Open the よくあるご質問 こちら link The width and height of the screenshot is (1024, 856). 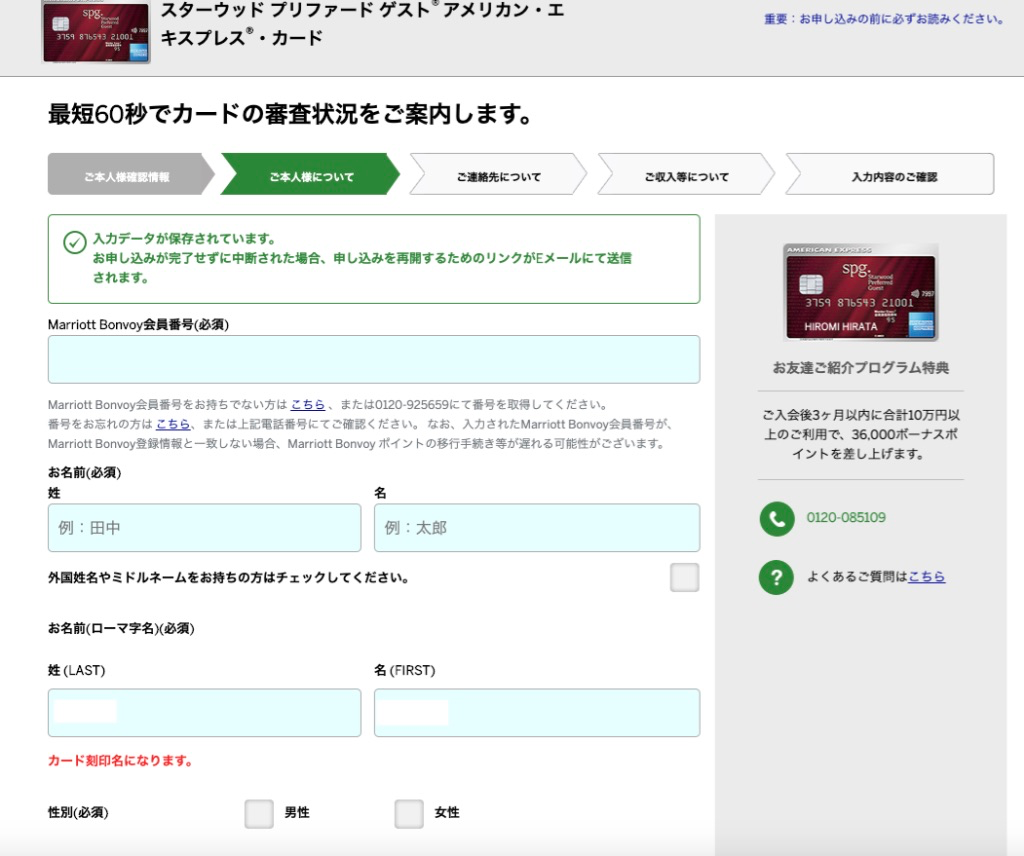tap(925, 577)
